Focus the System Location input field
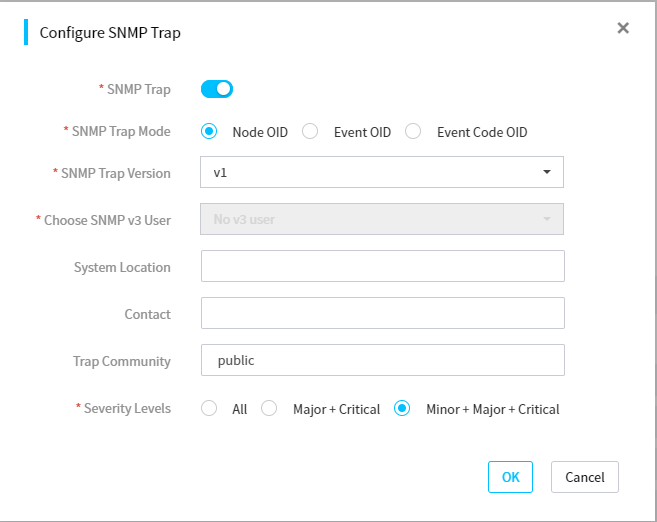 (383, 266)
